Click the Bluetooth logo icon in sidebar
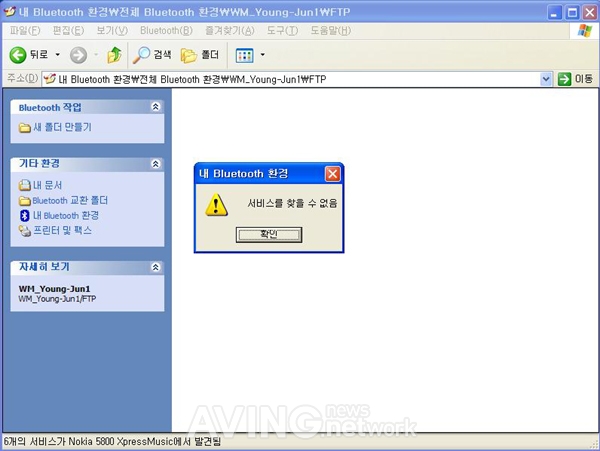Viewport: 600px width, 451px height. click(x=25, y=216)
